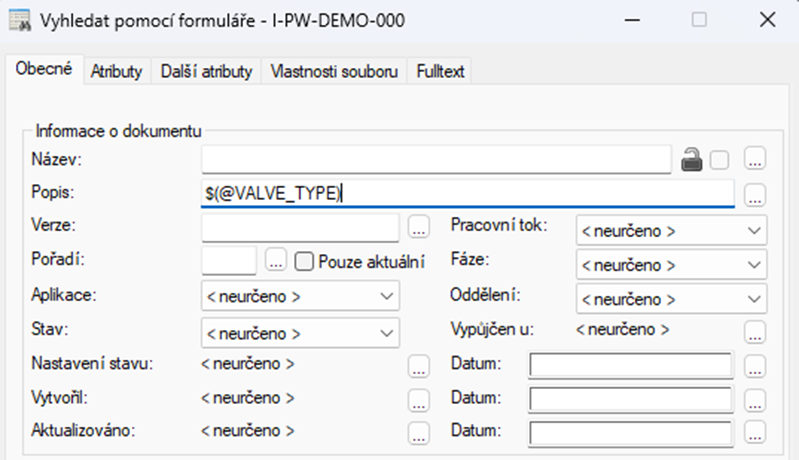
Task: Enable the Pouze aktuální checkbox
Action: pyautogui.click(x=305, y=263)
